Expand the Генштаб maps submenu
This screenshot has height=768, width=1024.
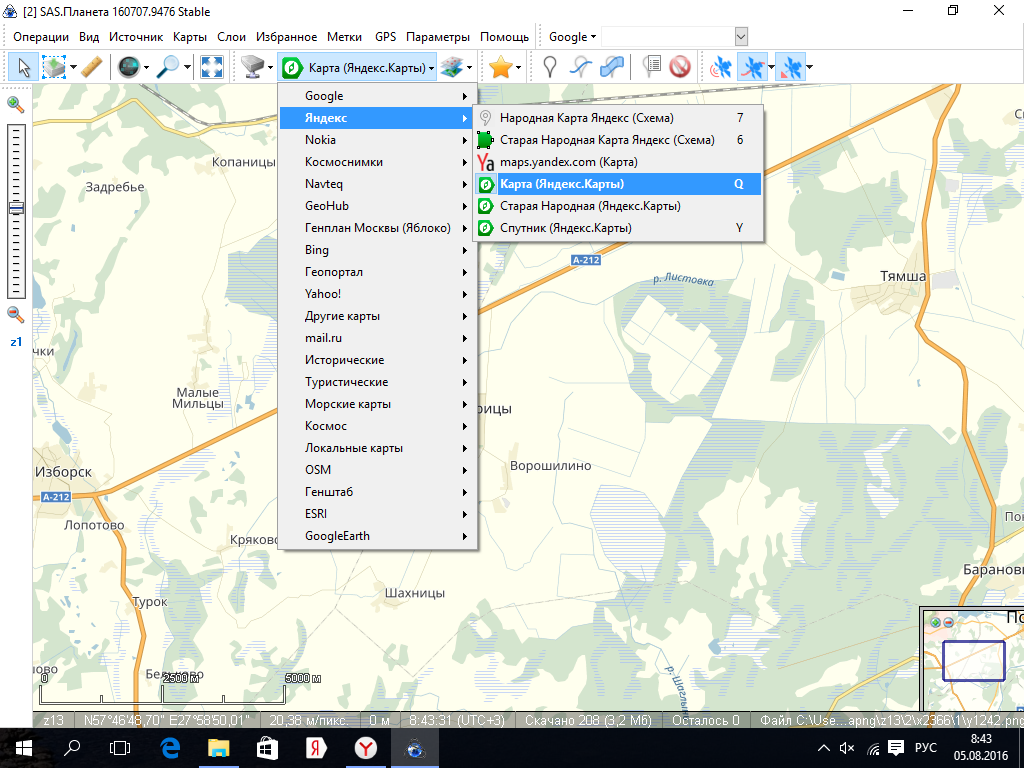(377, 492)
